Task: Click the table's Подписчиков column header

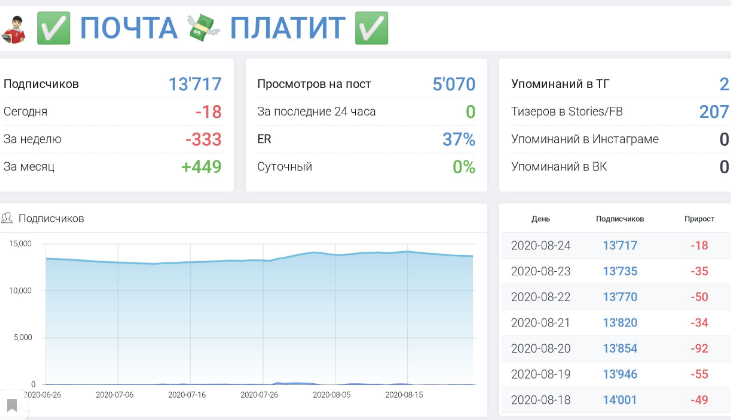Action: point(620,219)
